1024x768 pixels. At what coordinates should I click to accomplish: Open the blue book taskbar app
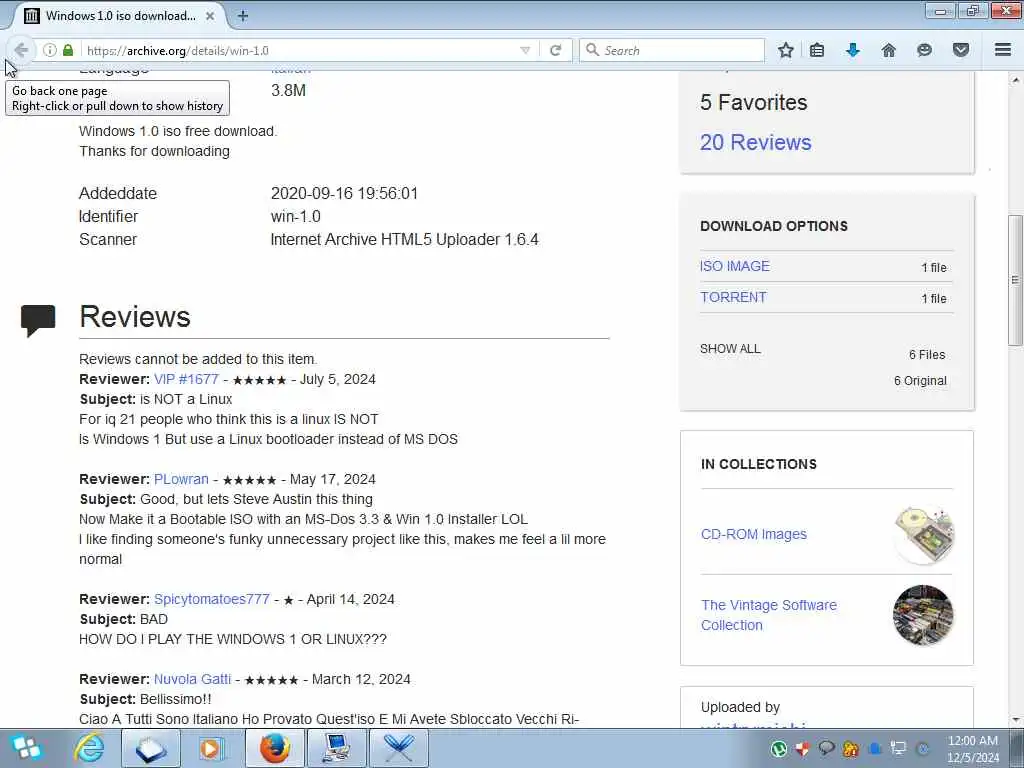tap(150, 748)
